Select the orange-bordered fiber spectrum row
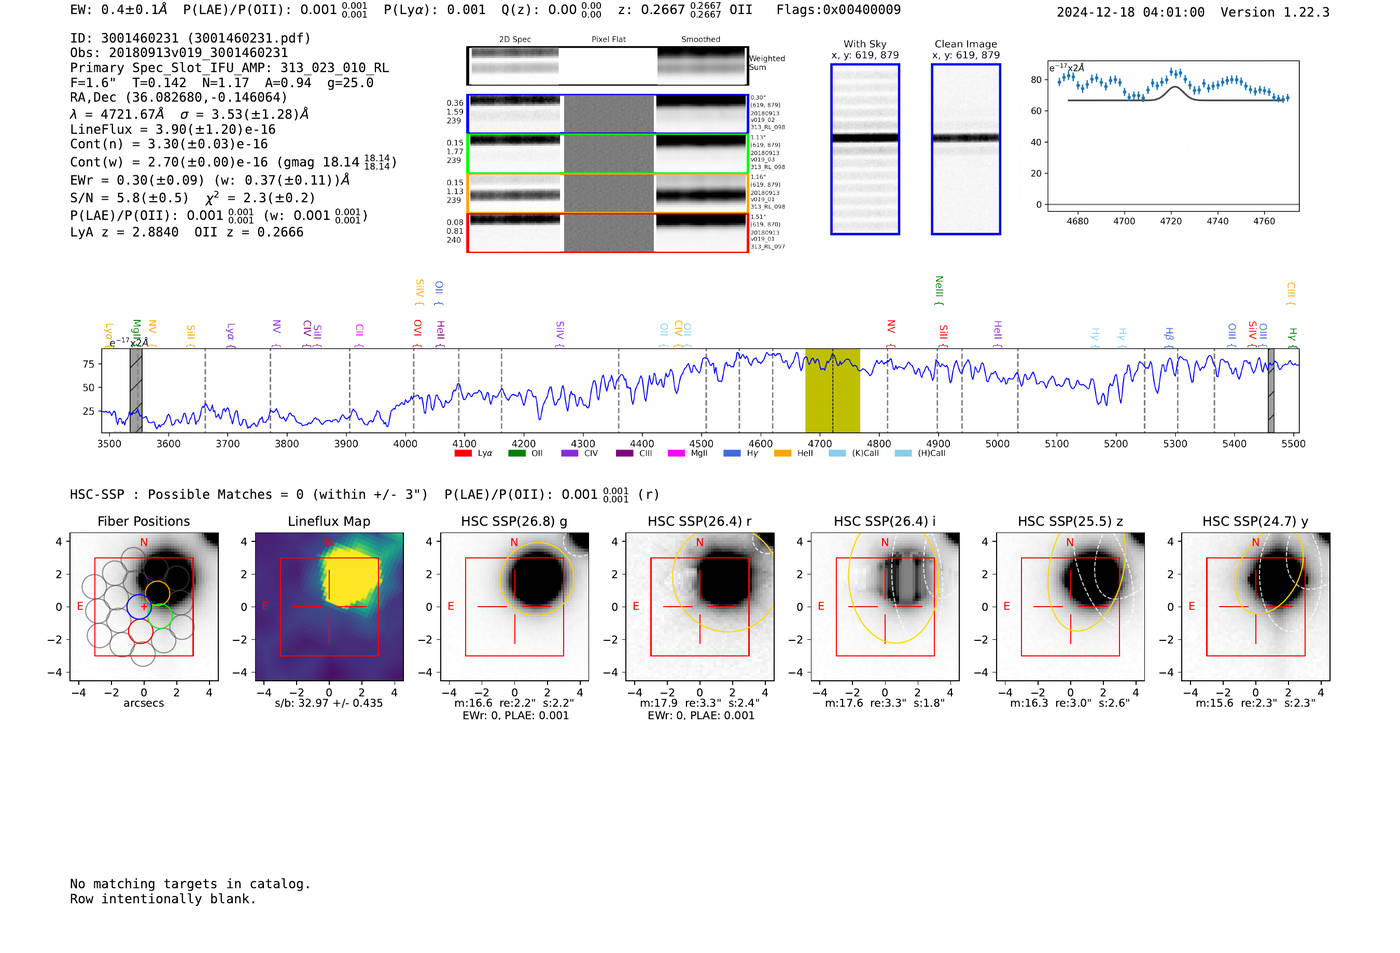Screen dimensions: 1400x953 pos(607,193)
